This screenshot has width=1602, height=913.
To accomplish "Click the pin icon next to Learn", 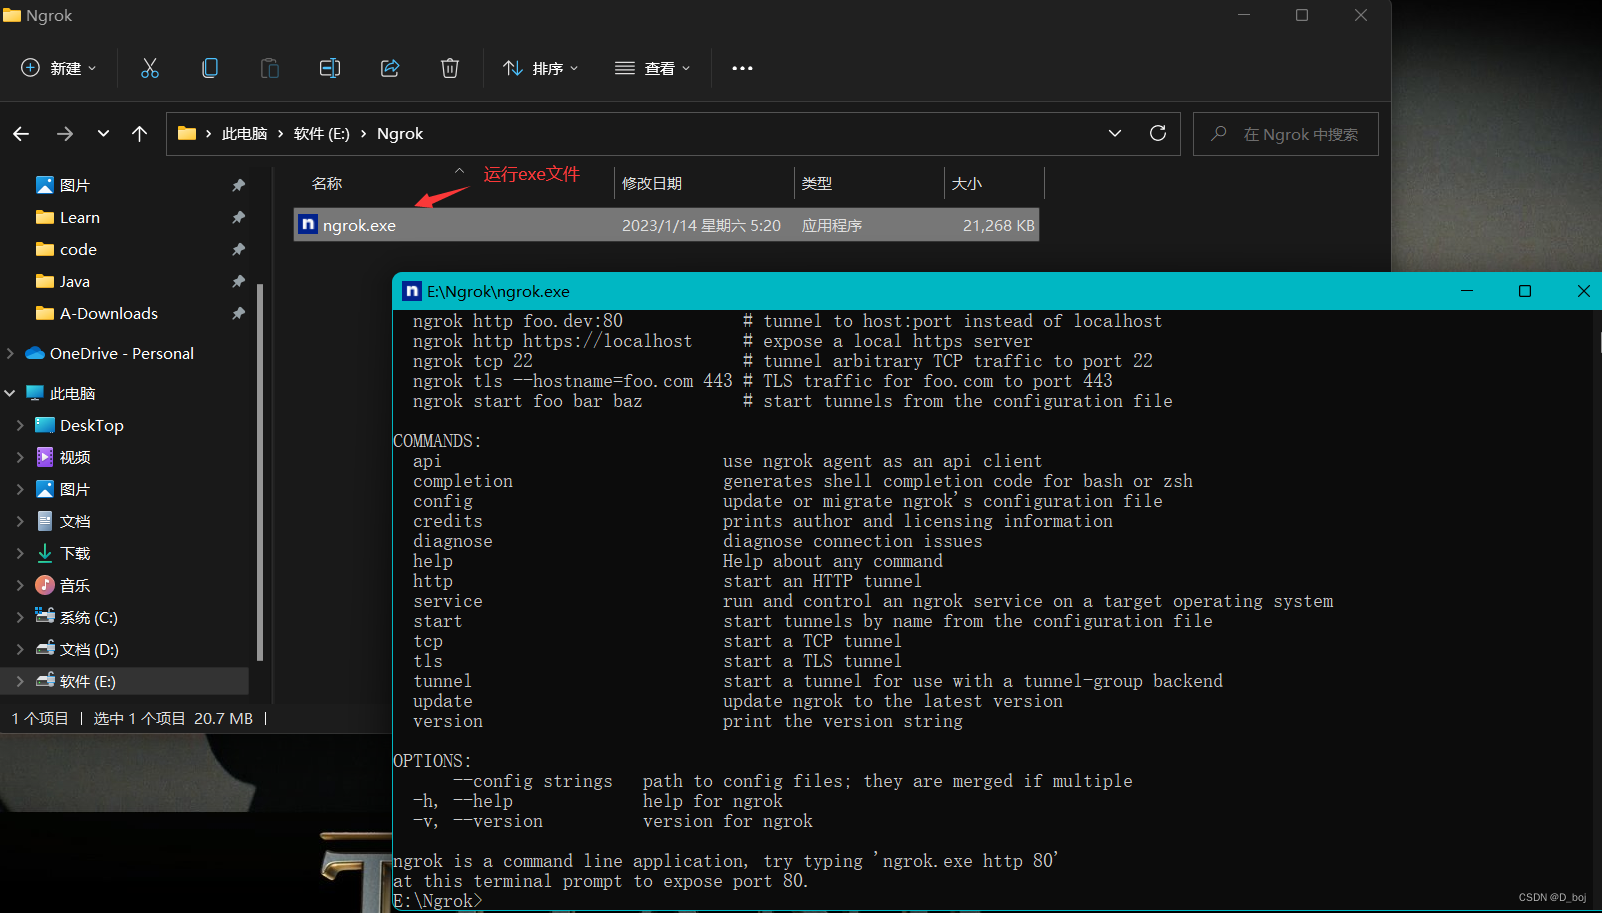I will [x=238, y=217].
